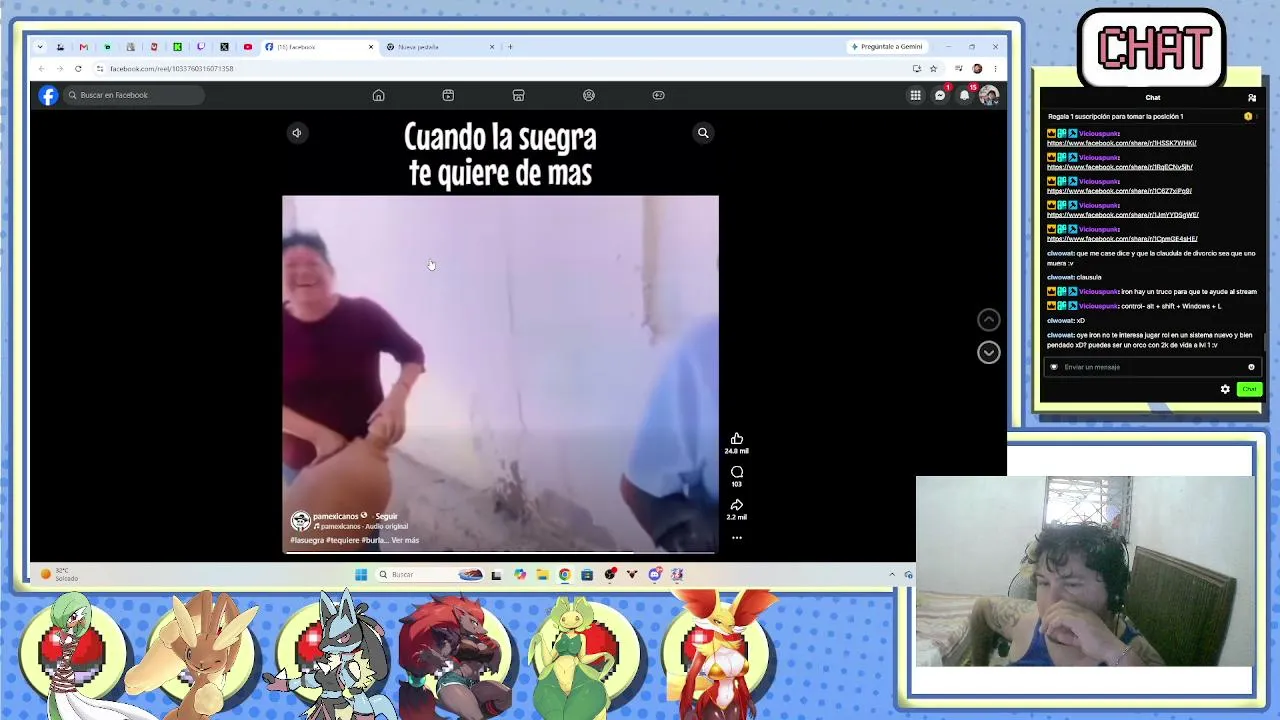
Task: Open the share link ending in 1HSSK7WHKI
Action: coord(1122,143)
